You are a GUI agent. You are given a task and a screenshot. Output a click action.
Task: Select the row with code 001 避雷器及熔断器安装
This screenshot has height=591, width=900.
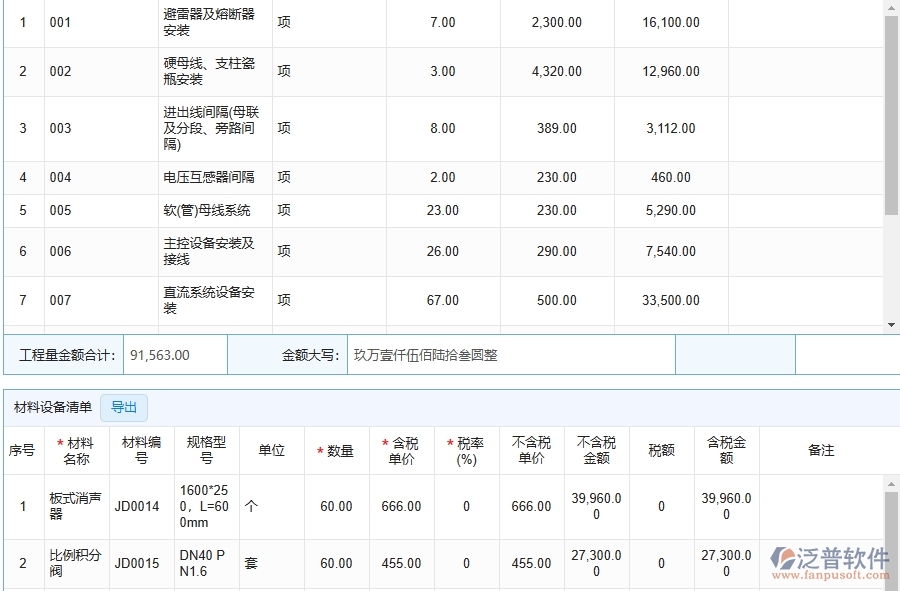pyautogui.click(x=60, y=23)
